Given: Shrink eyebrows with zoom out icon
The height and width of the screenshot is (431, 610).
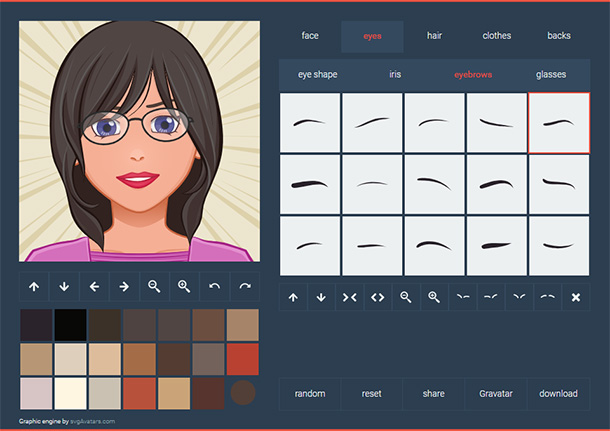Looking at the screenshot, I should coord(406,298).
